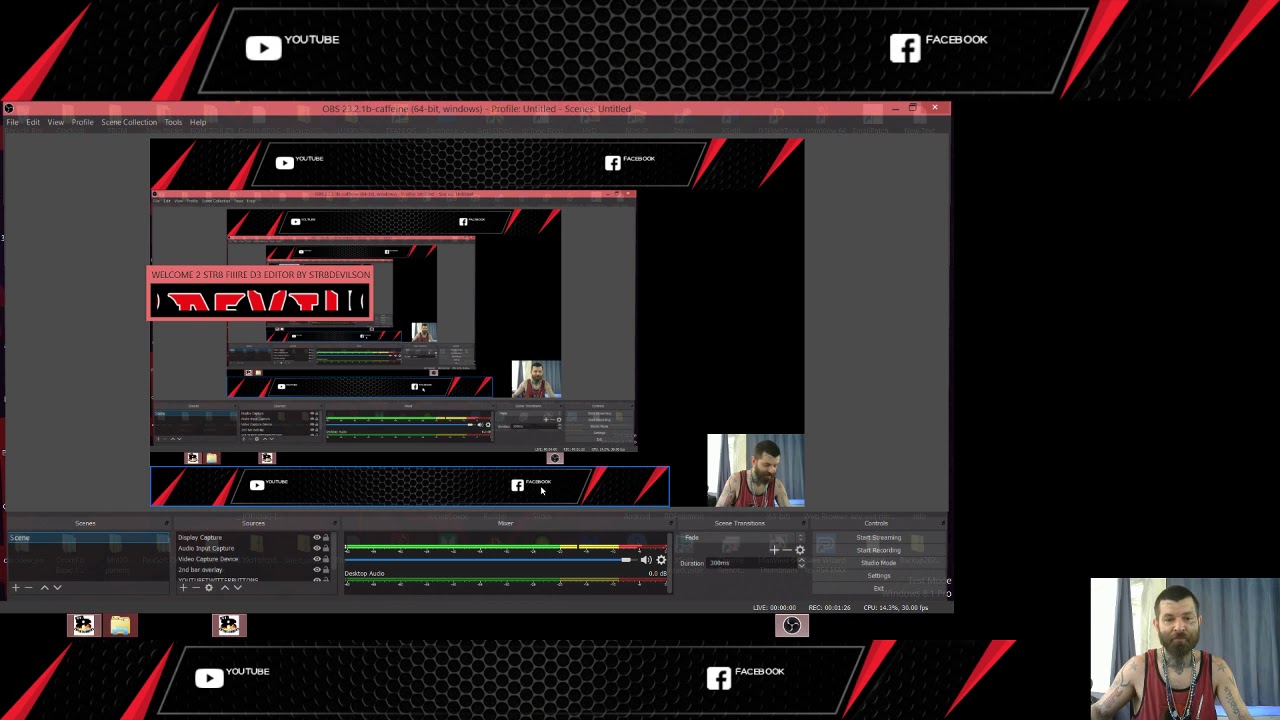Image resolution: width=1280 pixels, height=720 pixels.
Task: Open the Fade transition dropdown
Action: point(743,538)
